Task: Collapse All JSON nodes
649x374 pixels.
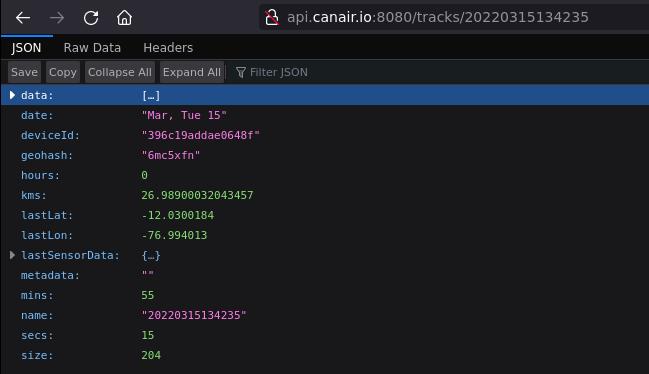Action: click(x=120, y=72)
